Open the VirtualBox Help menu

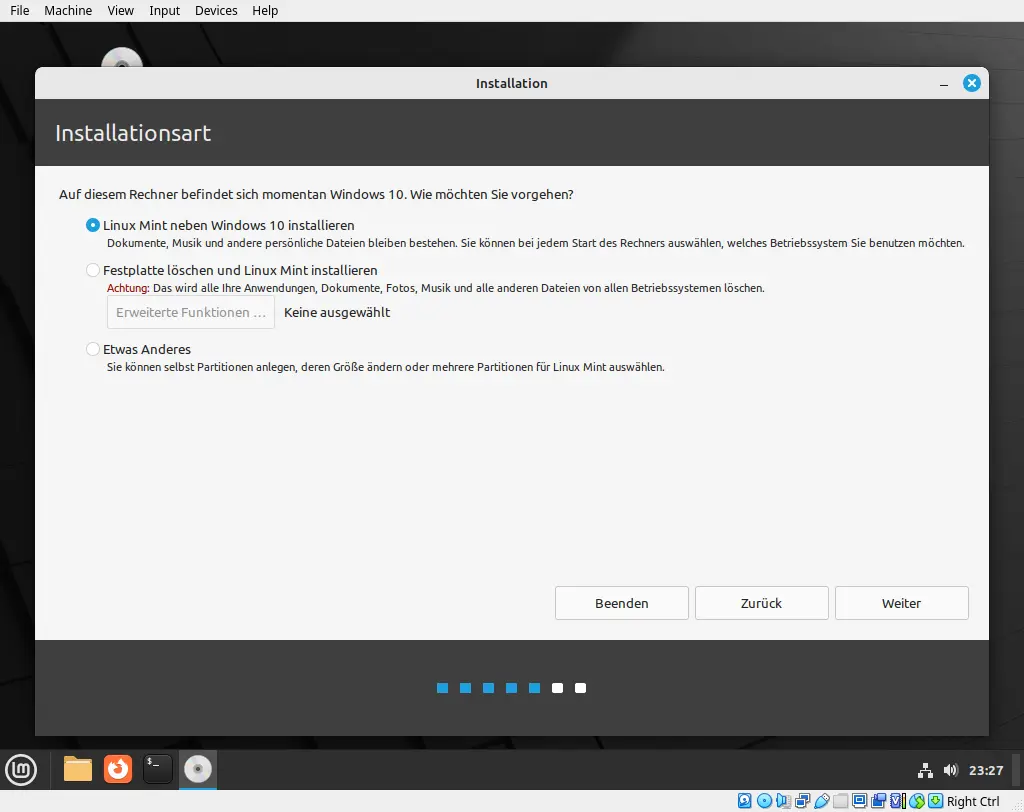(265, 10)
